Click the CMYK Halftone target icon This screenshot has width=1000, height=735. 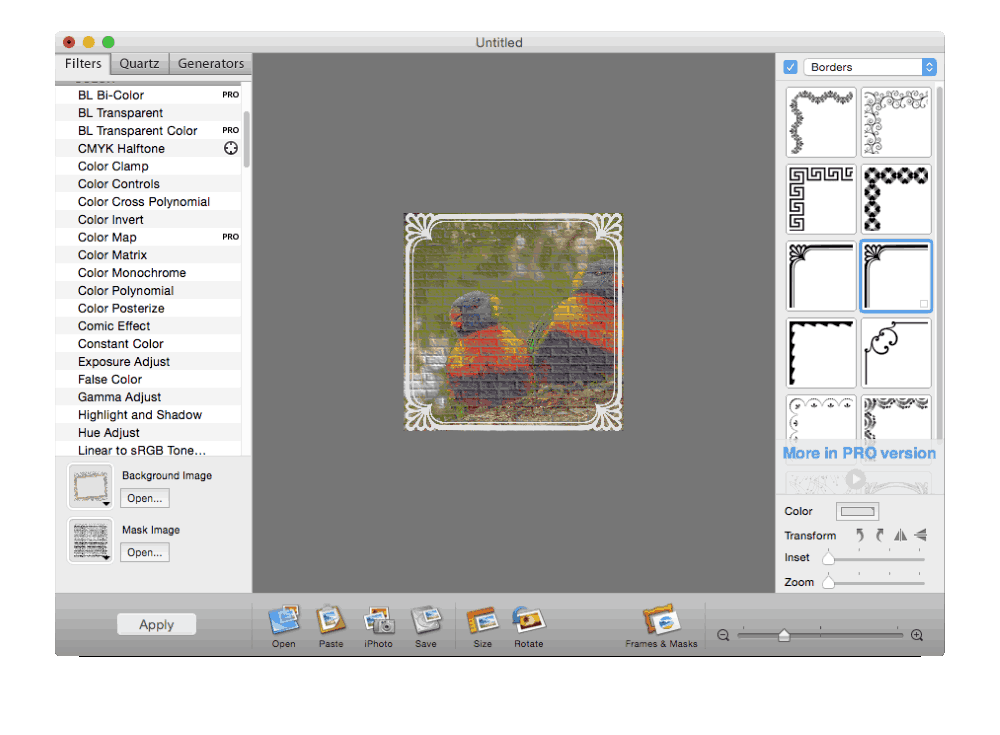[231, 148]
